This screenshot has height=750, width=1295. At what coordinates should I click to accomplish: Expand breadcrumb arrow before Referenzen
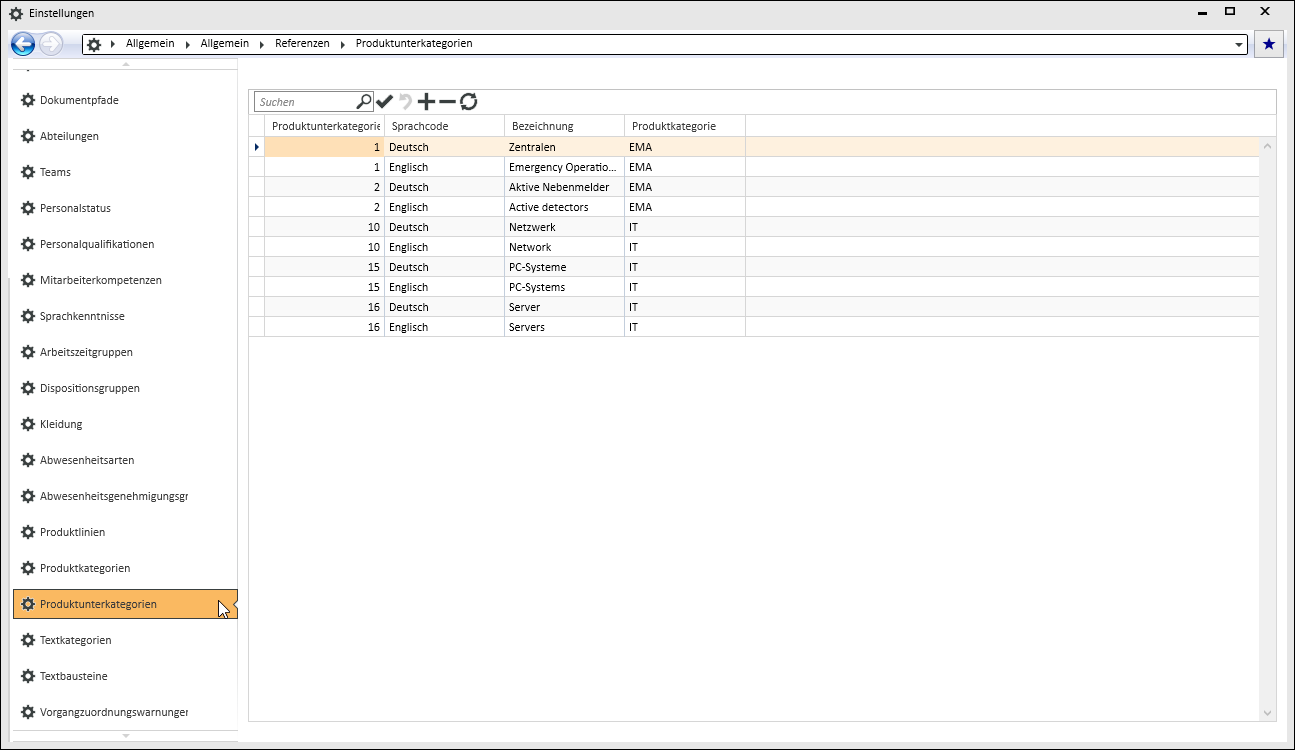click(263, 44)
